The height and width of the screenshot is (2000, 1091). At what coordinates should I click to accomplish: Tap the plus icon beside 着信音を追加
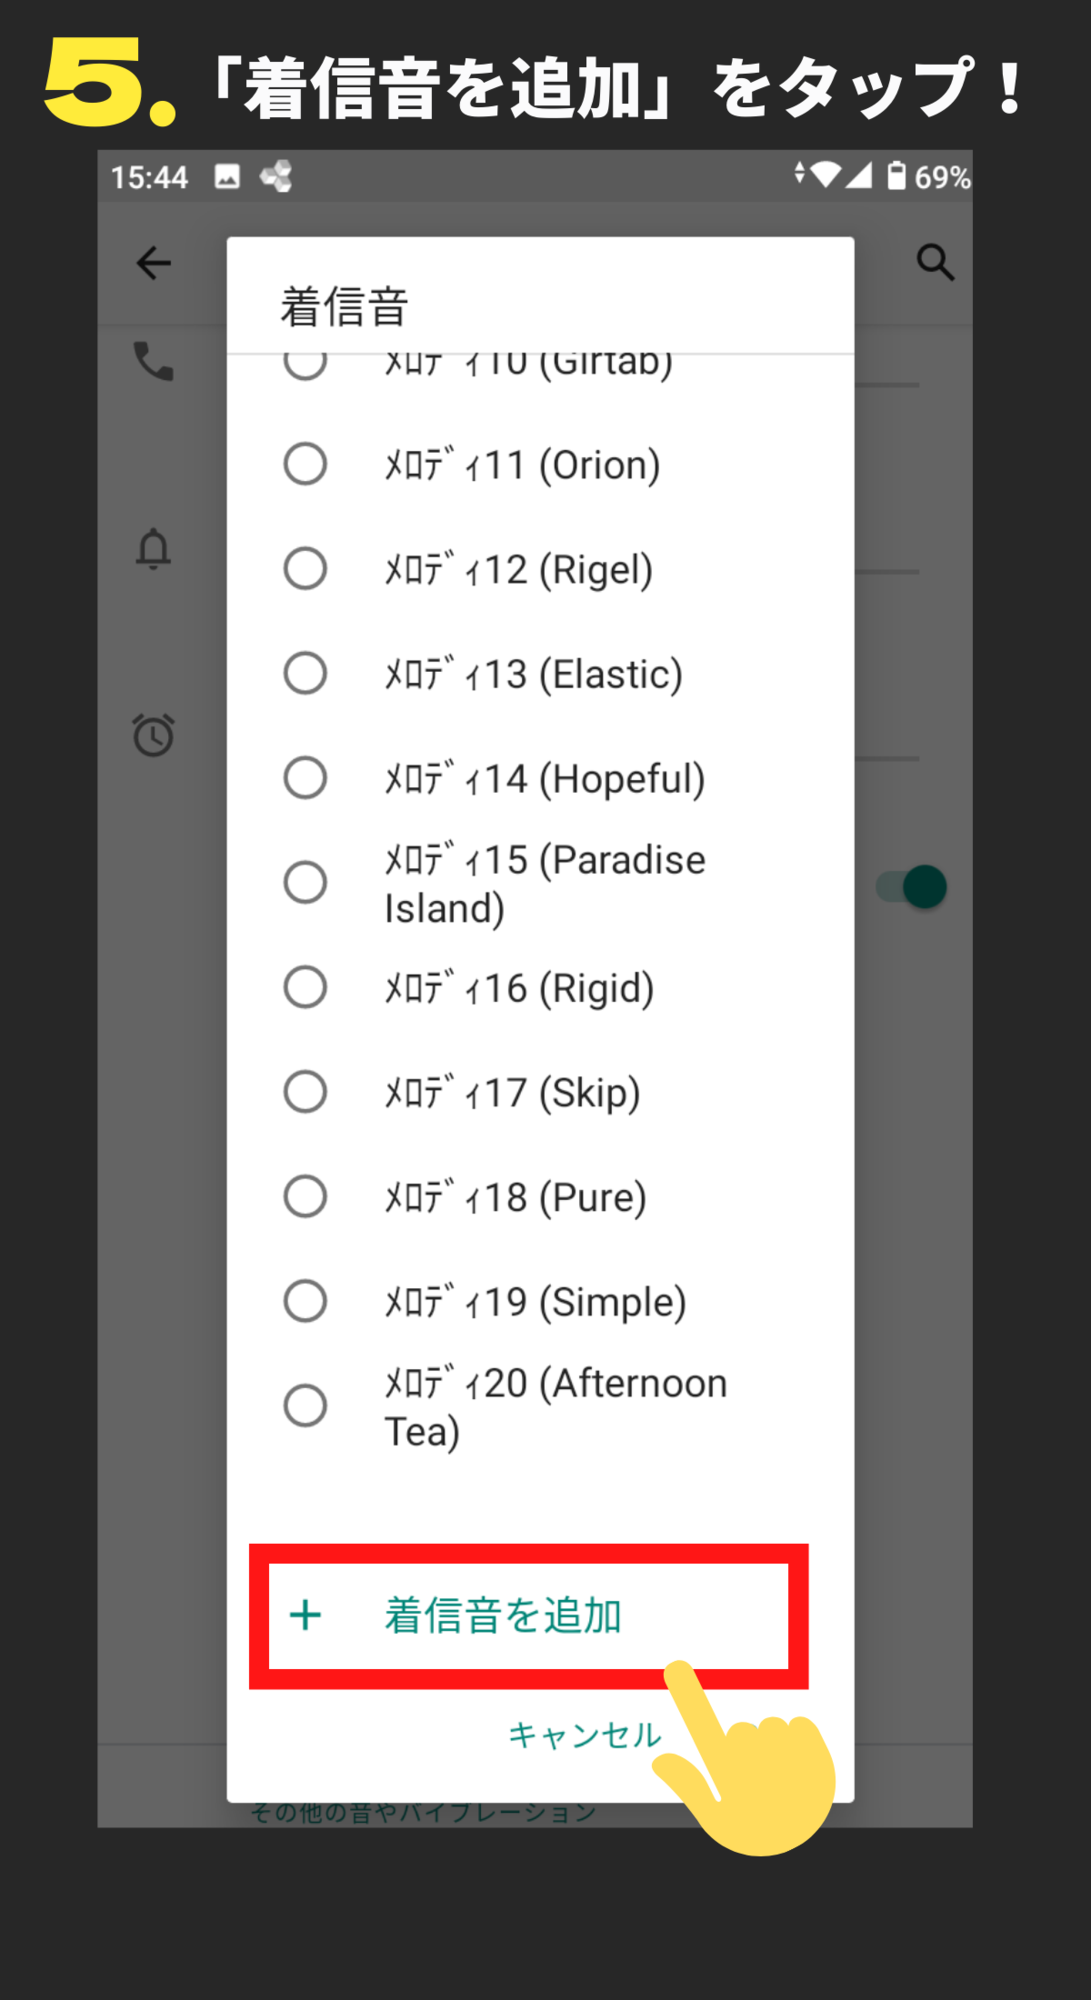(305, 1615)
